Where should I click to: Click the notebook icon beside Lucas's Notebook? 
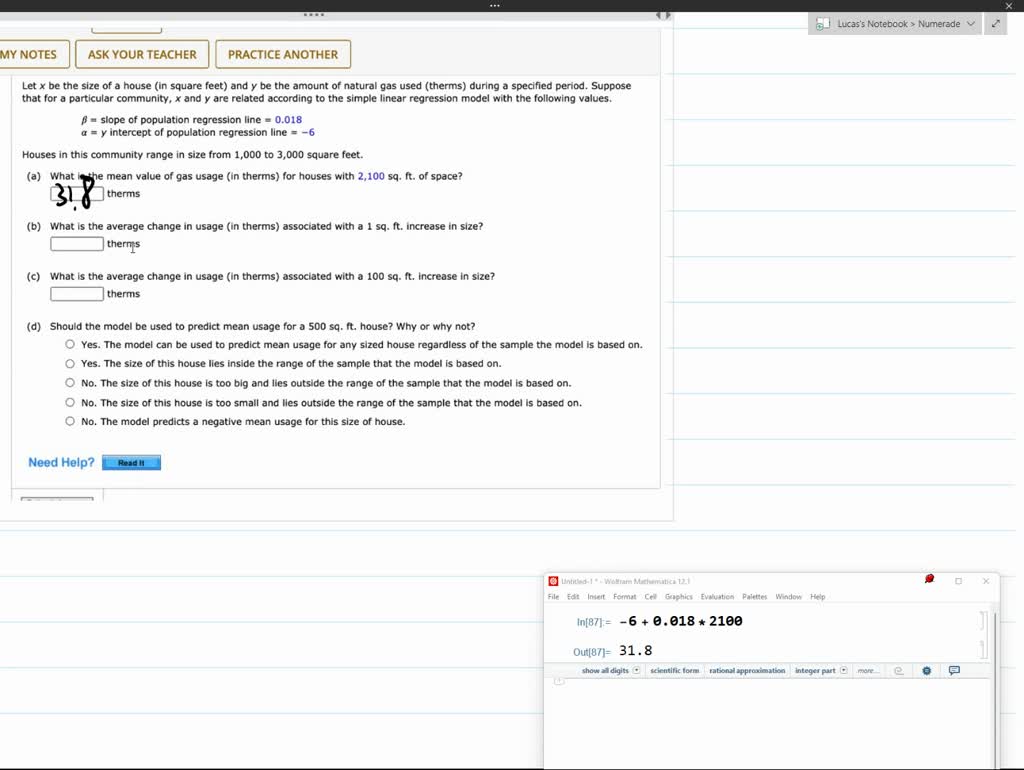[822, 24]
